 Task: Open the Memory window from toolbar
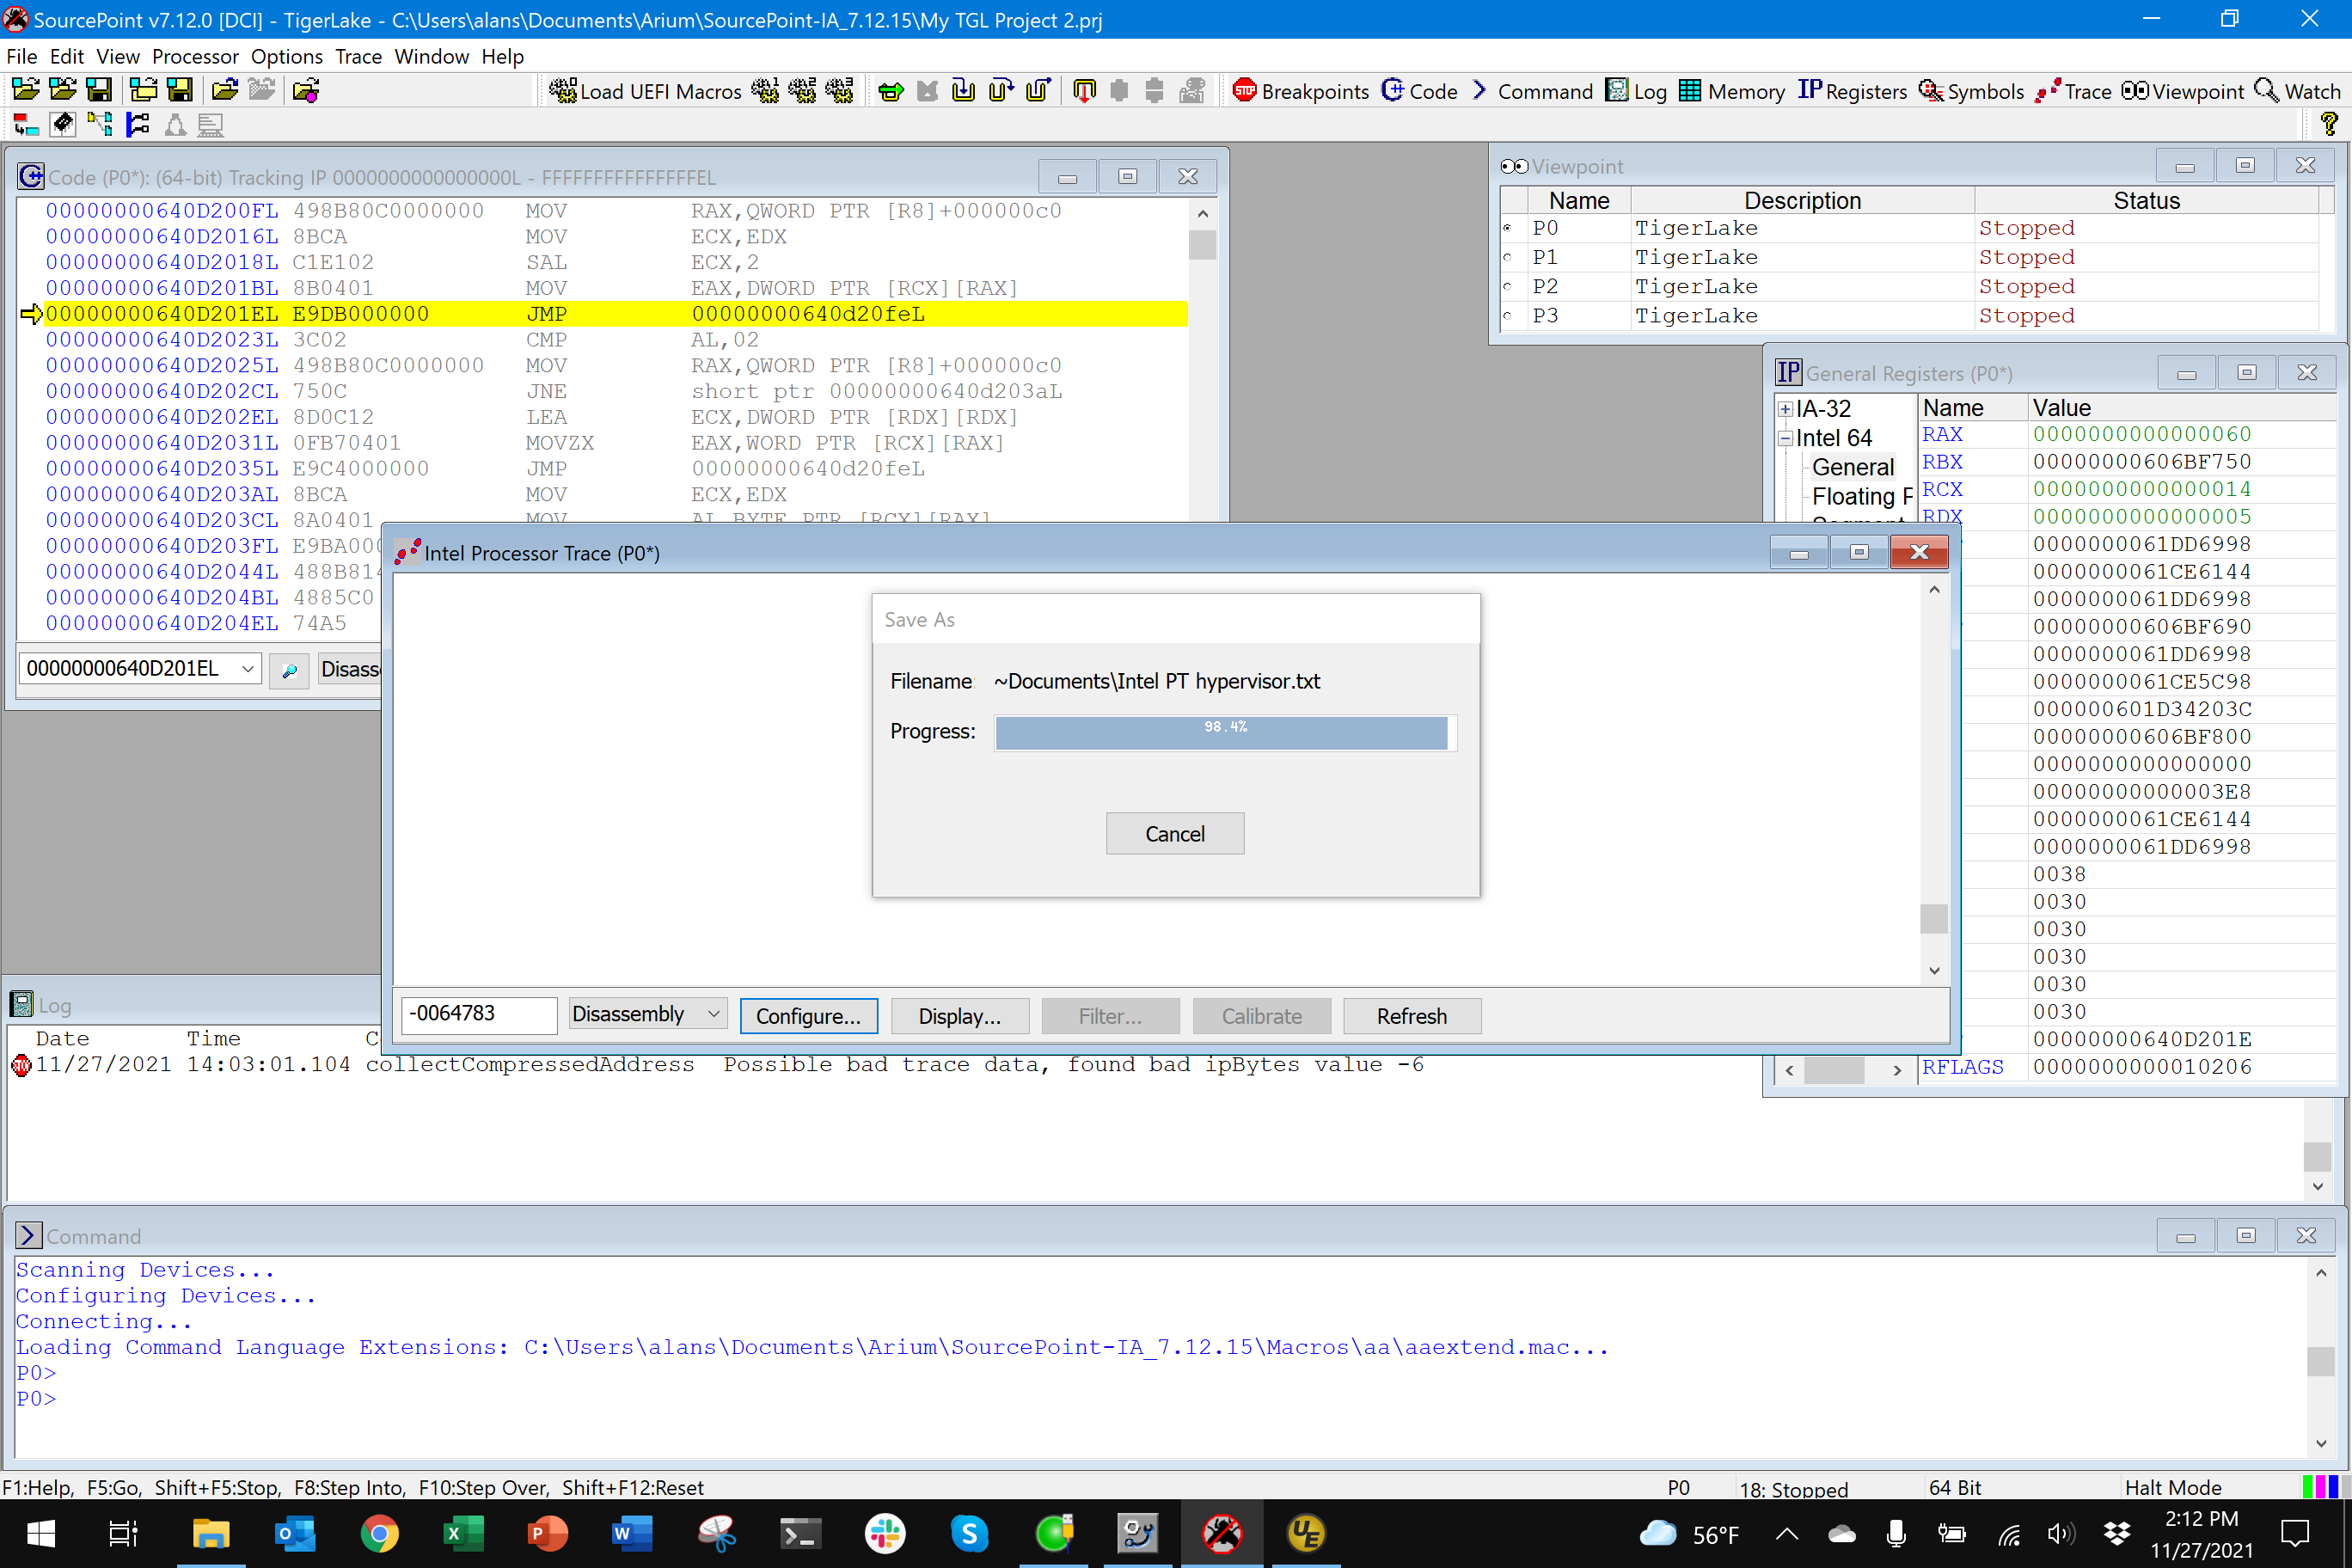pos(1732,91)
